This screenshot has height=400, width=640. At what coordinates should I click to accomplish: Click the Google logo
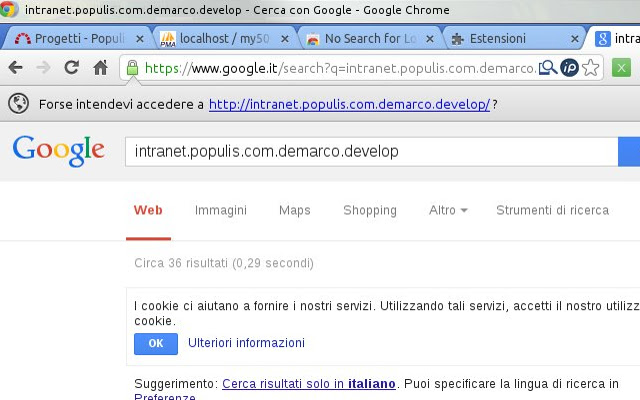[x=59, y=151]
